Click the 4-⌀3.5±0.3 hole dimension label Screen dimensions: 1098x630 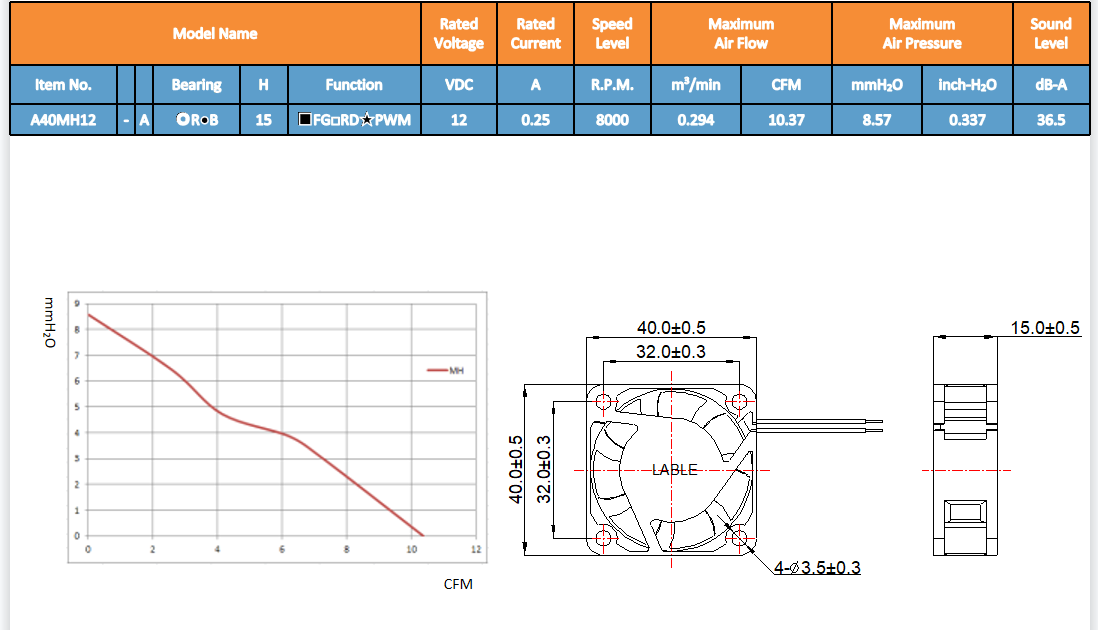pos(817,568)
